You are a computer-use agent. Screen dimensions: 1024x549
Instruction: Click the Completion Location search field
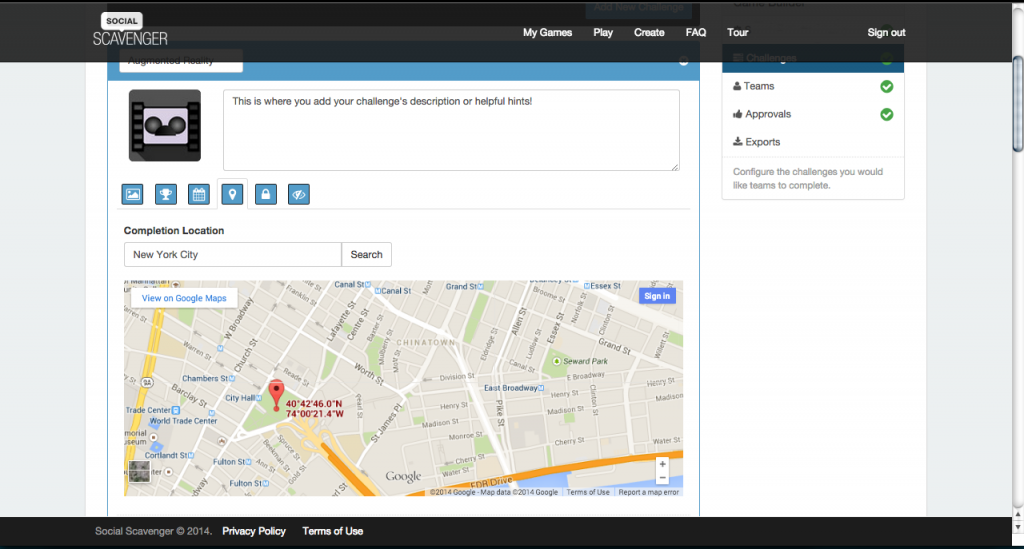tap(232, 255)
